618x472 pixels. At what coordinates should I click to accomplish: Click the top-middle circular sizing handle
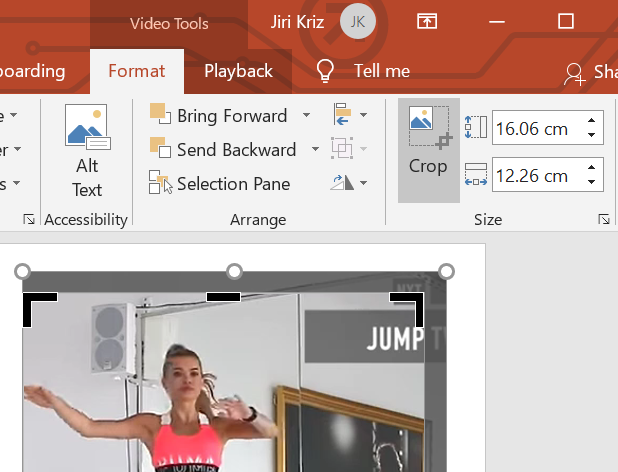(235, 271)
